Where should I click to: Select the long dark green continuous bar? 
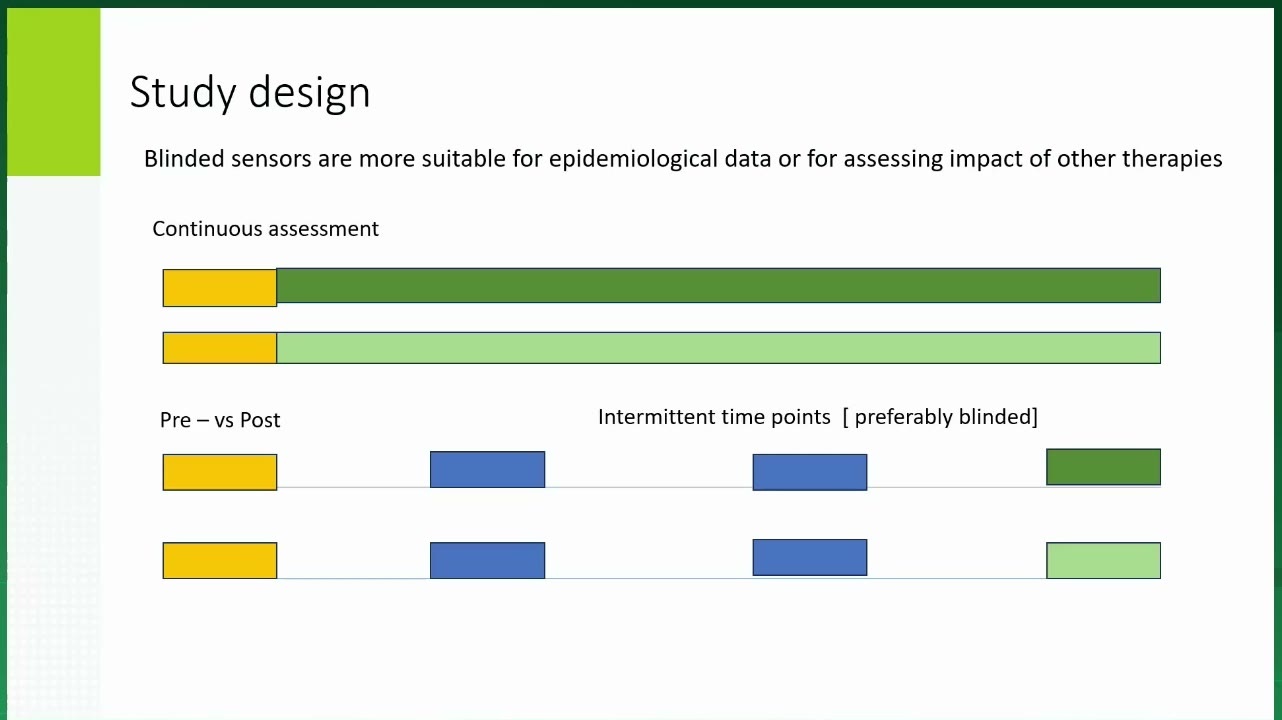coord(718,285)
